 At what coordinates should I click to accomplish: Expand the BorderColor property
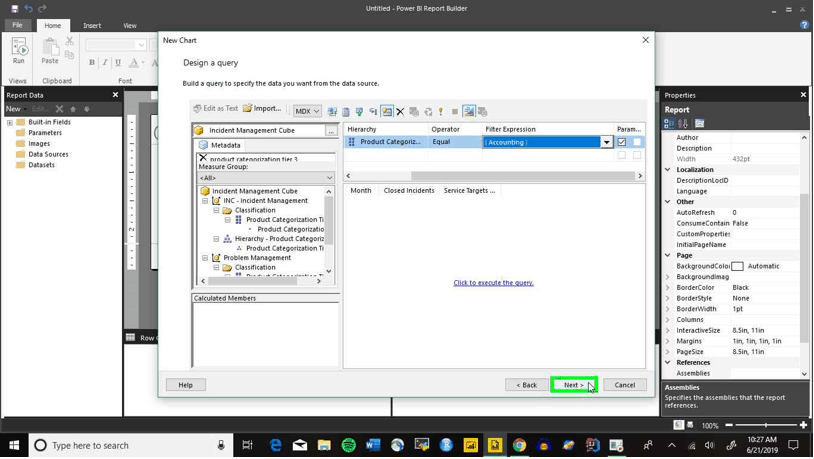tap(668, 287)
